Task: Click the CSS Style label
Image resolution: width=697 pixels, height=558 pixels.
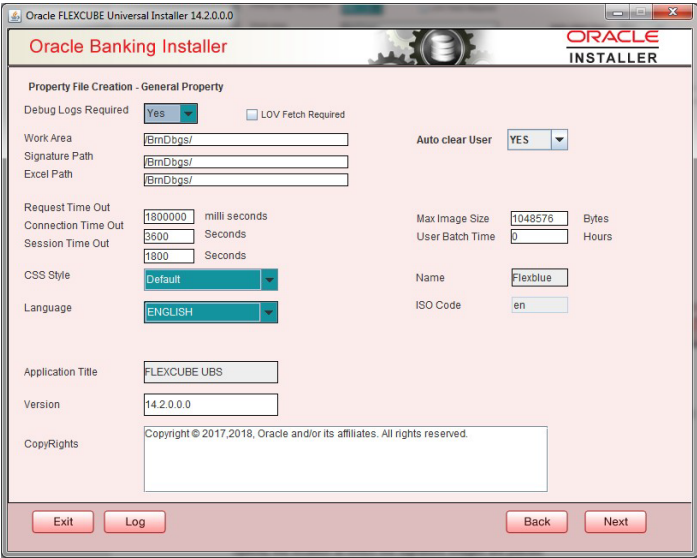Action: click(x=47, y=275)
